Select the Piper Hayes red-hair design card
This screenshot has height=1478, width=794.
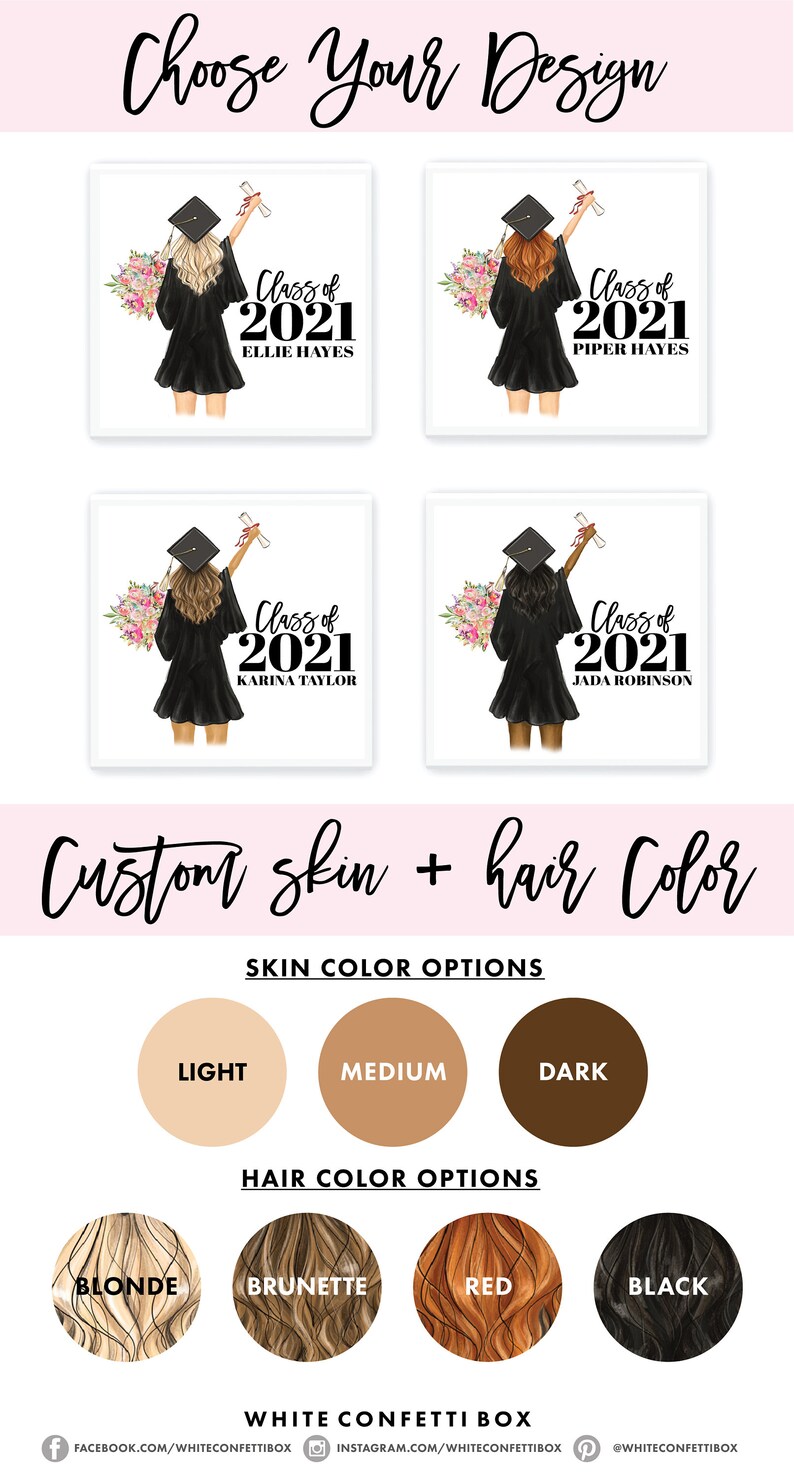coord(566,300)
